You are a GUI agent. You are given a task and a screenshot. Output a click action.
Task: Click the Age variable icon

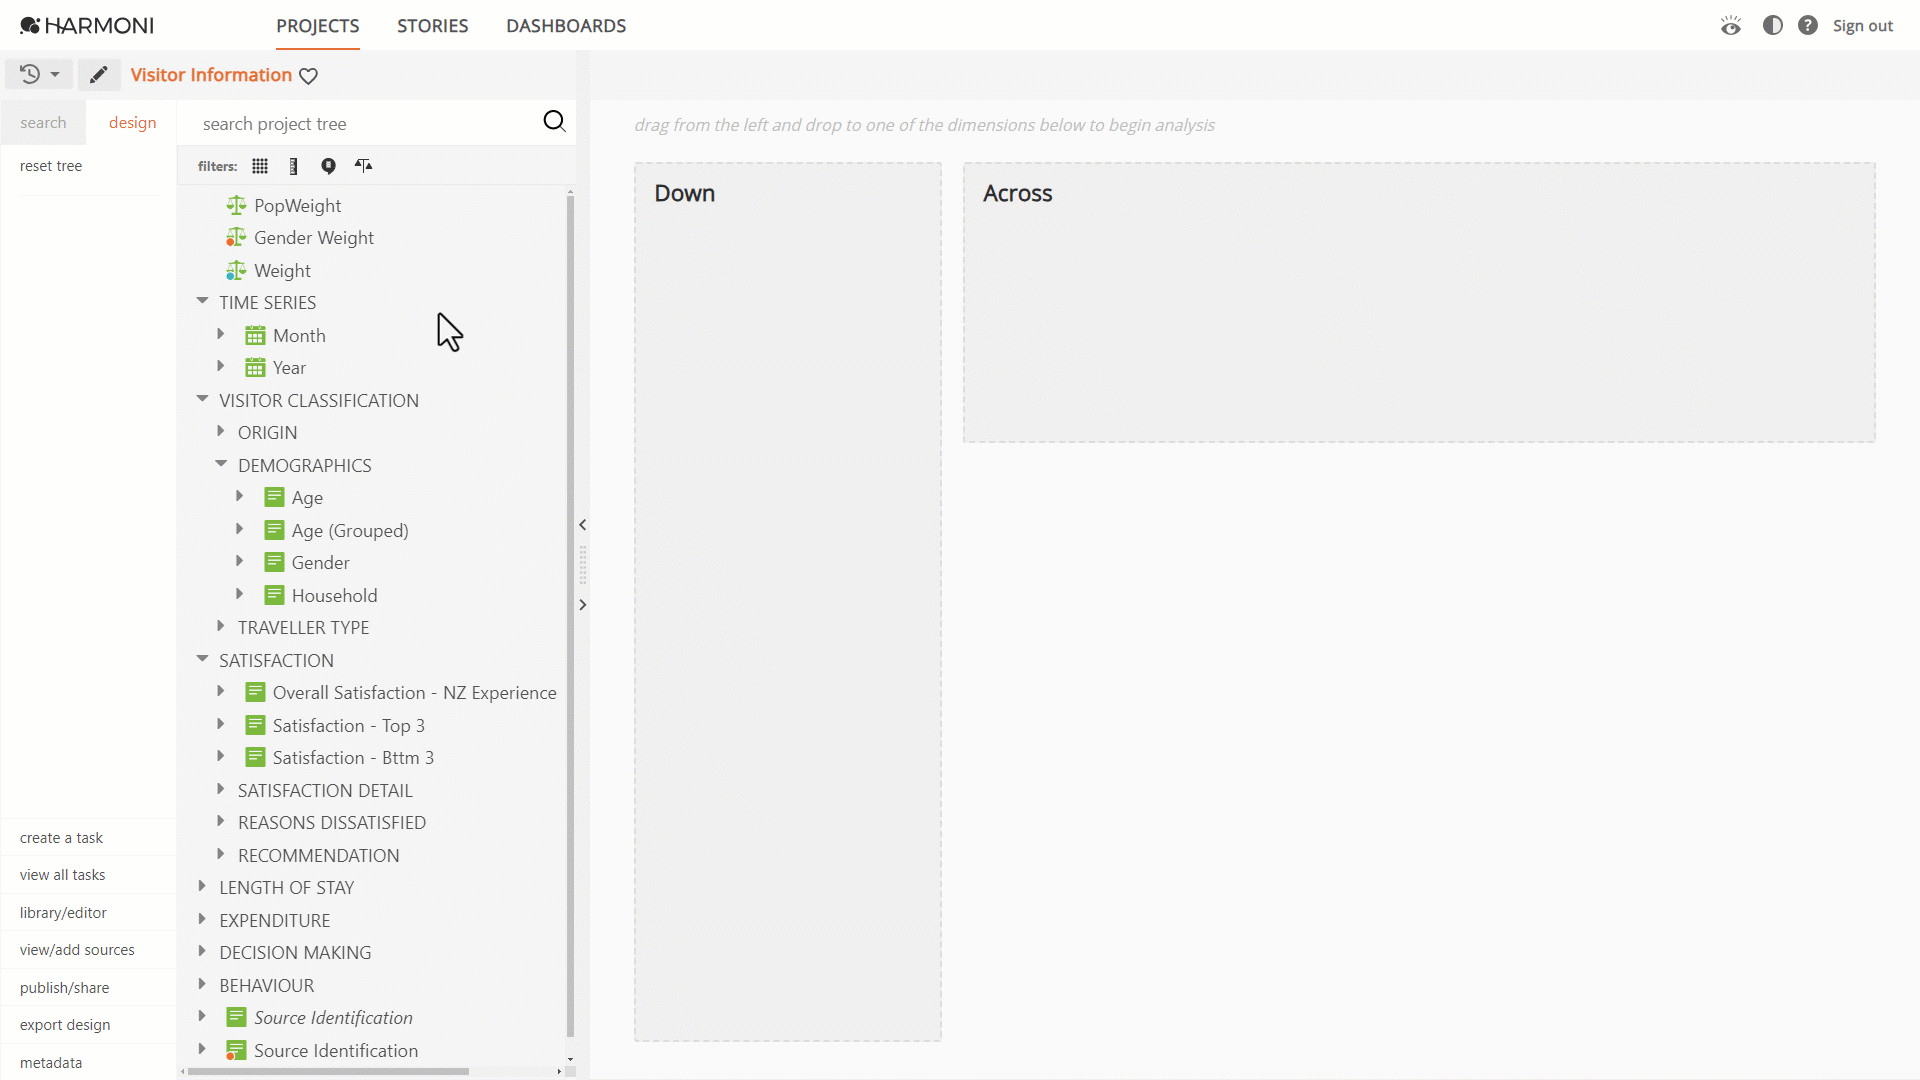(x=274, y=497)
